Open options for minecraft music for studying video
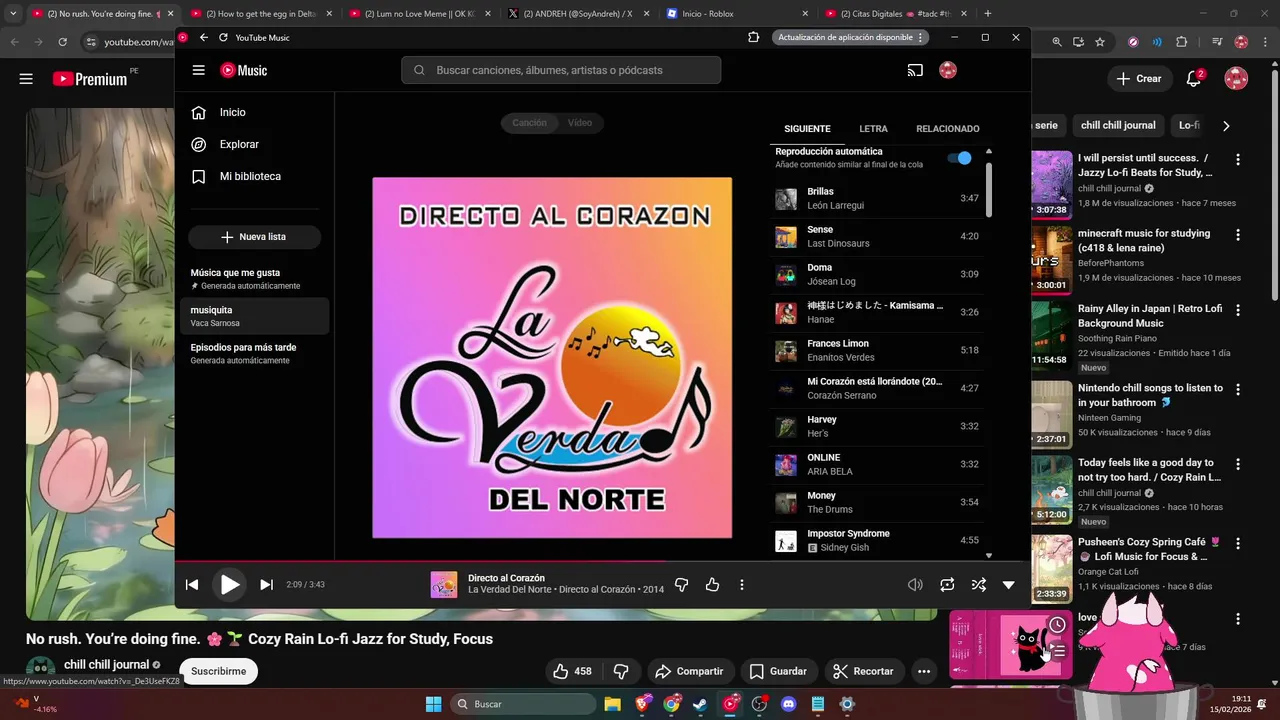This screenshot has width=1280, height=720. click(x=1238, y=235)
